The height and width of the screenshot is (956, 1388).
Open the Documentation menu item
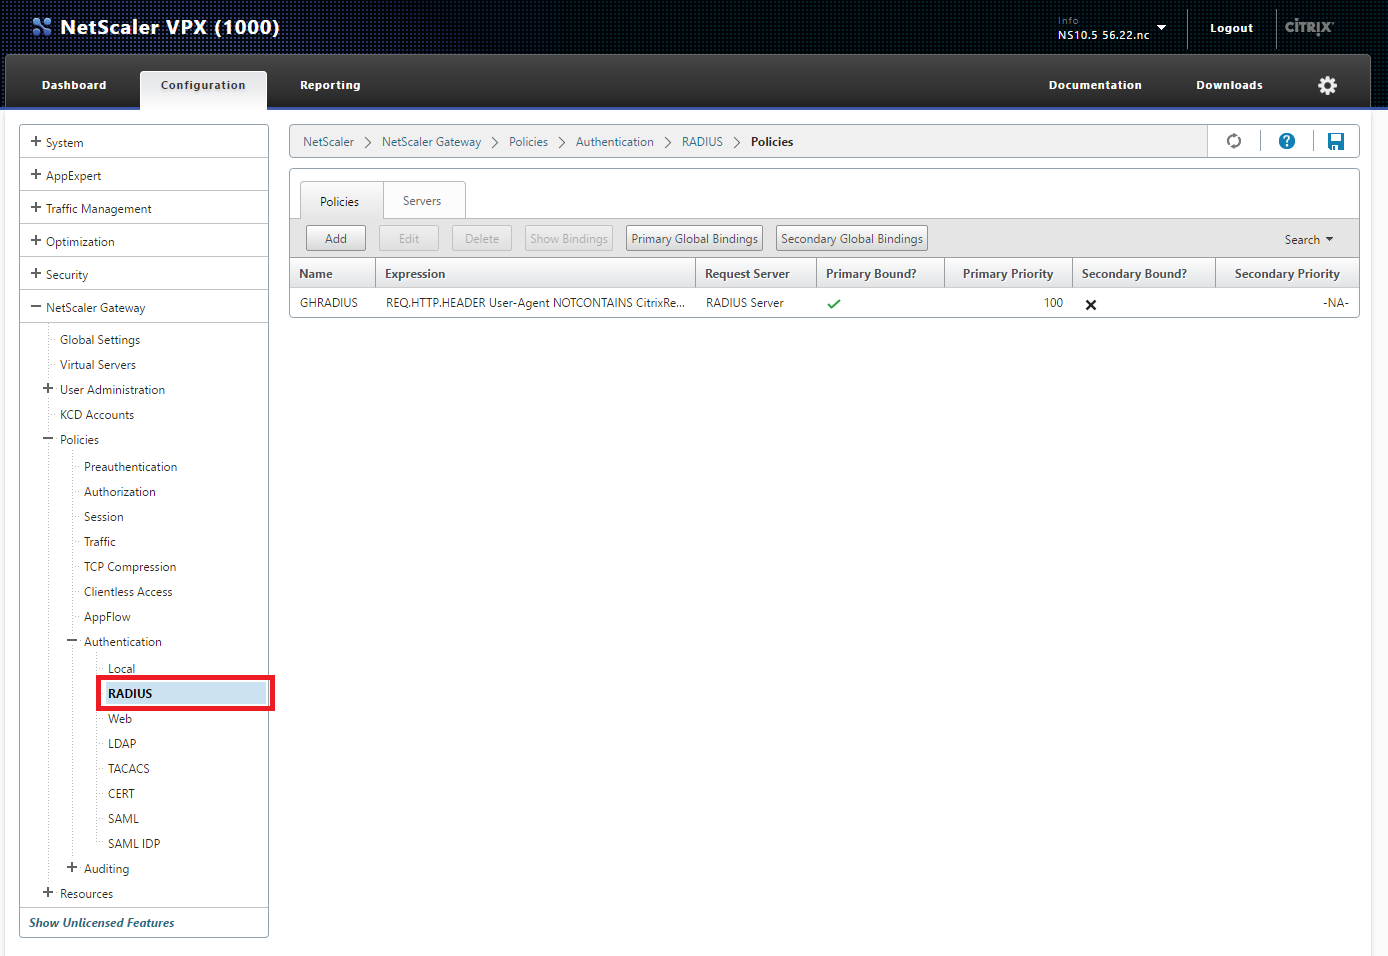(x=1095, y=85)
